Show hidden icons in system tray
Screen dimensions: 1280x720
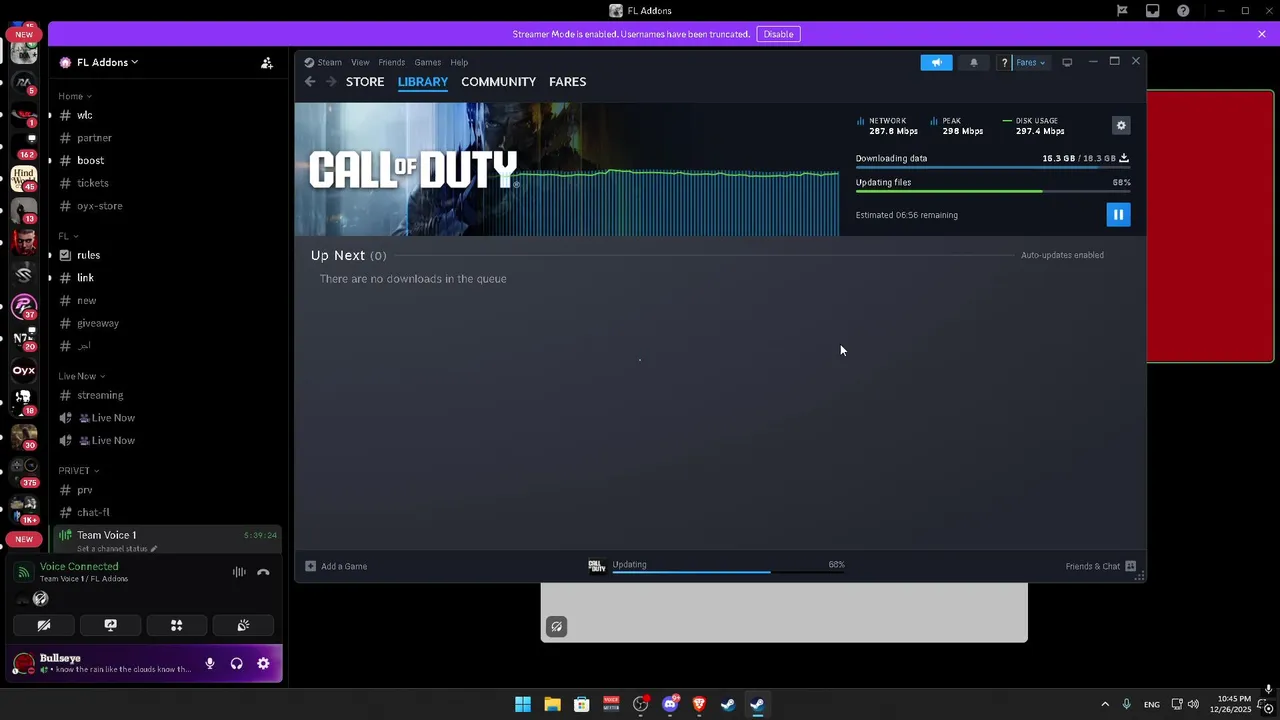1105,704
